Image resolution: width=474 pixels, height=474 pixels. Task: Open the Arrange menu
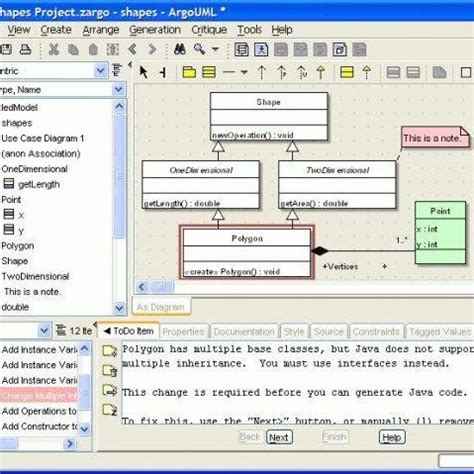(x=101, y=30)
